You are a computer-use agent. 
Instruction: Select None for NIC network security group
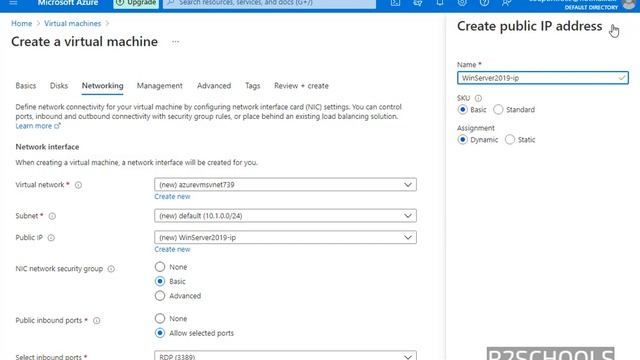[x=160, y=267]
